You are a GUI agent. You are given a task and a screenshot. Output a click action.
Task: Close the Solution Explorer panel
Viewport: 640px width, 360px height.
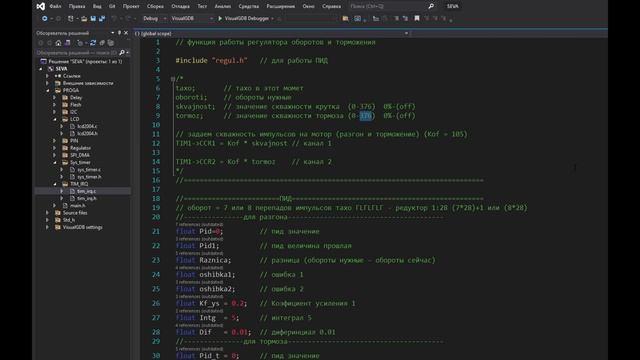point(126,33)
